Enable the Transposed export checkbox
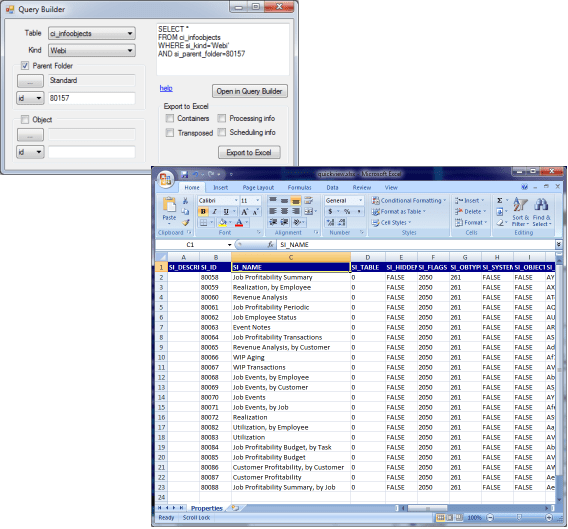 click(170, 133)
